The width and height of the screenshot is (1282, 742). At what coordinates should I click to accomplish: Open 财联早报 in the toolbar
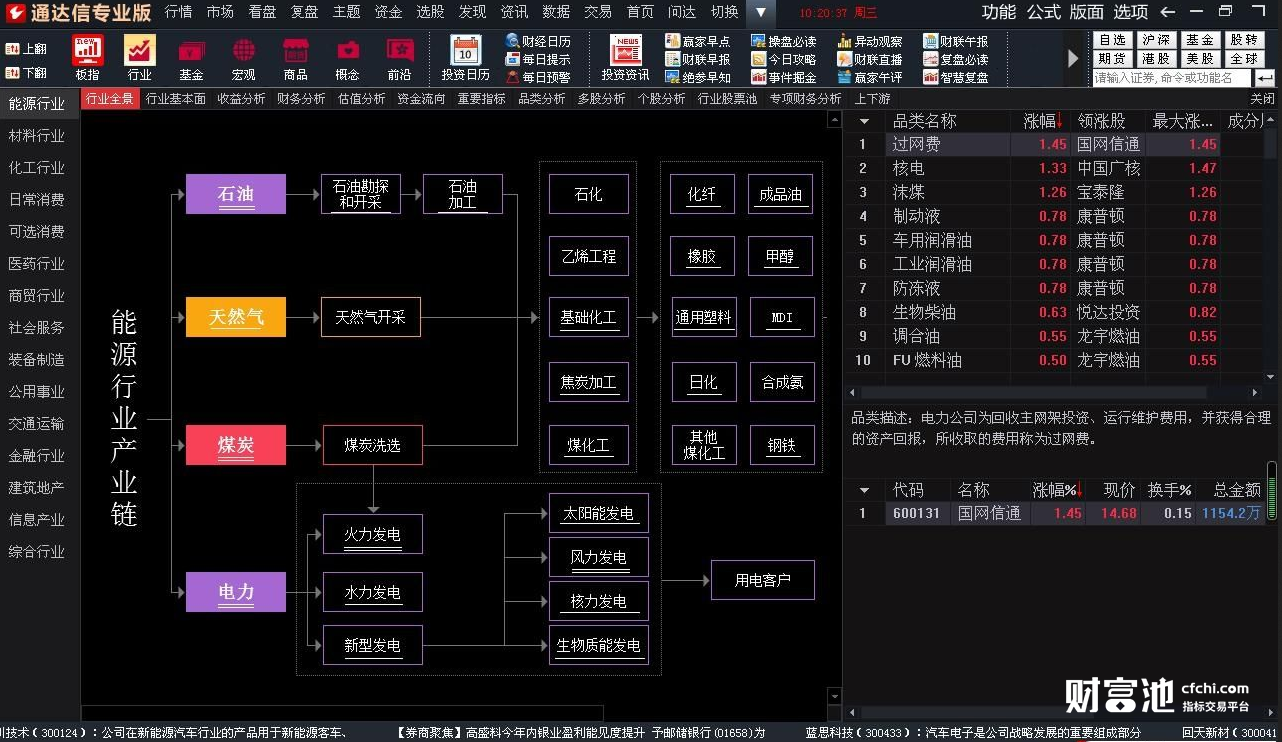point(698,59)
